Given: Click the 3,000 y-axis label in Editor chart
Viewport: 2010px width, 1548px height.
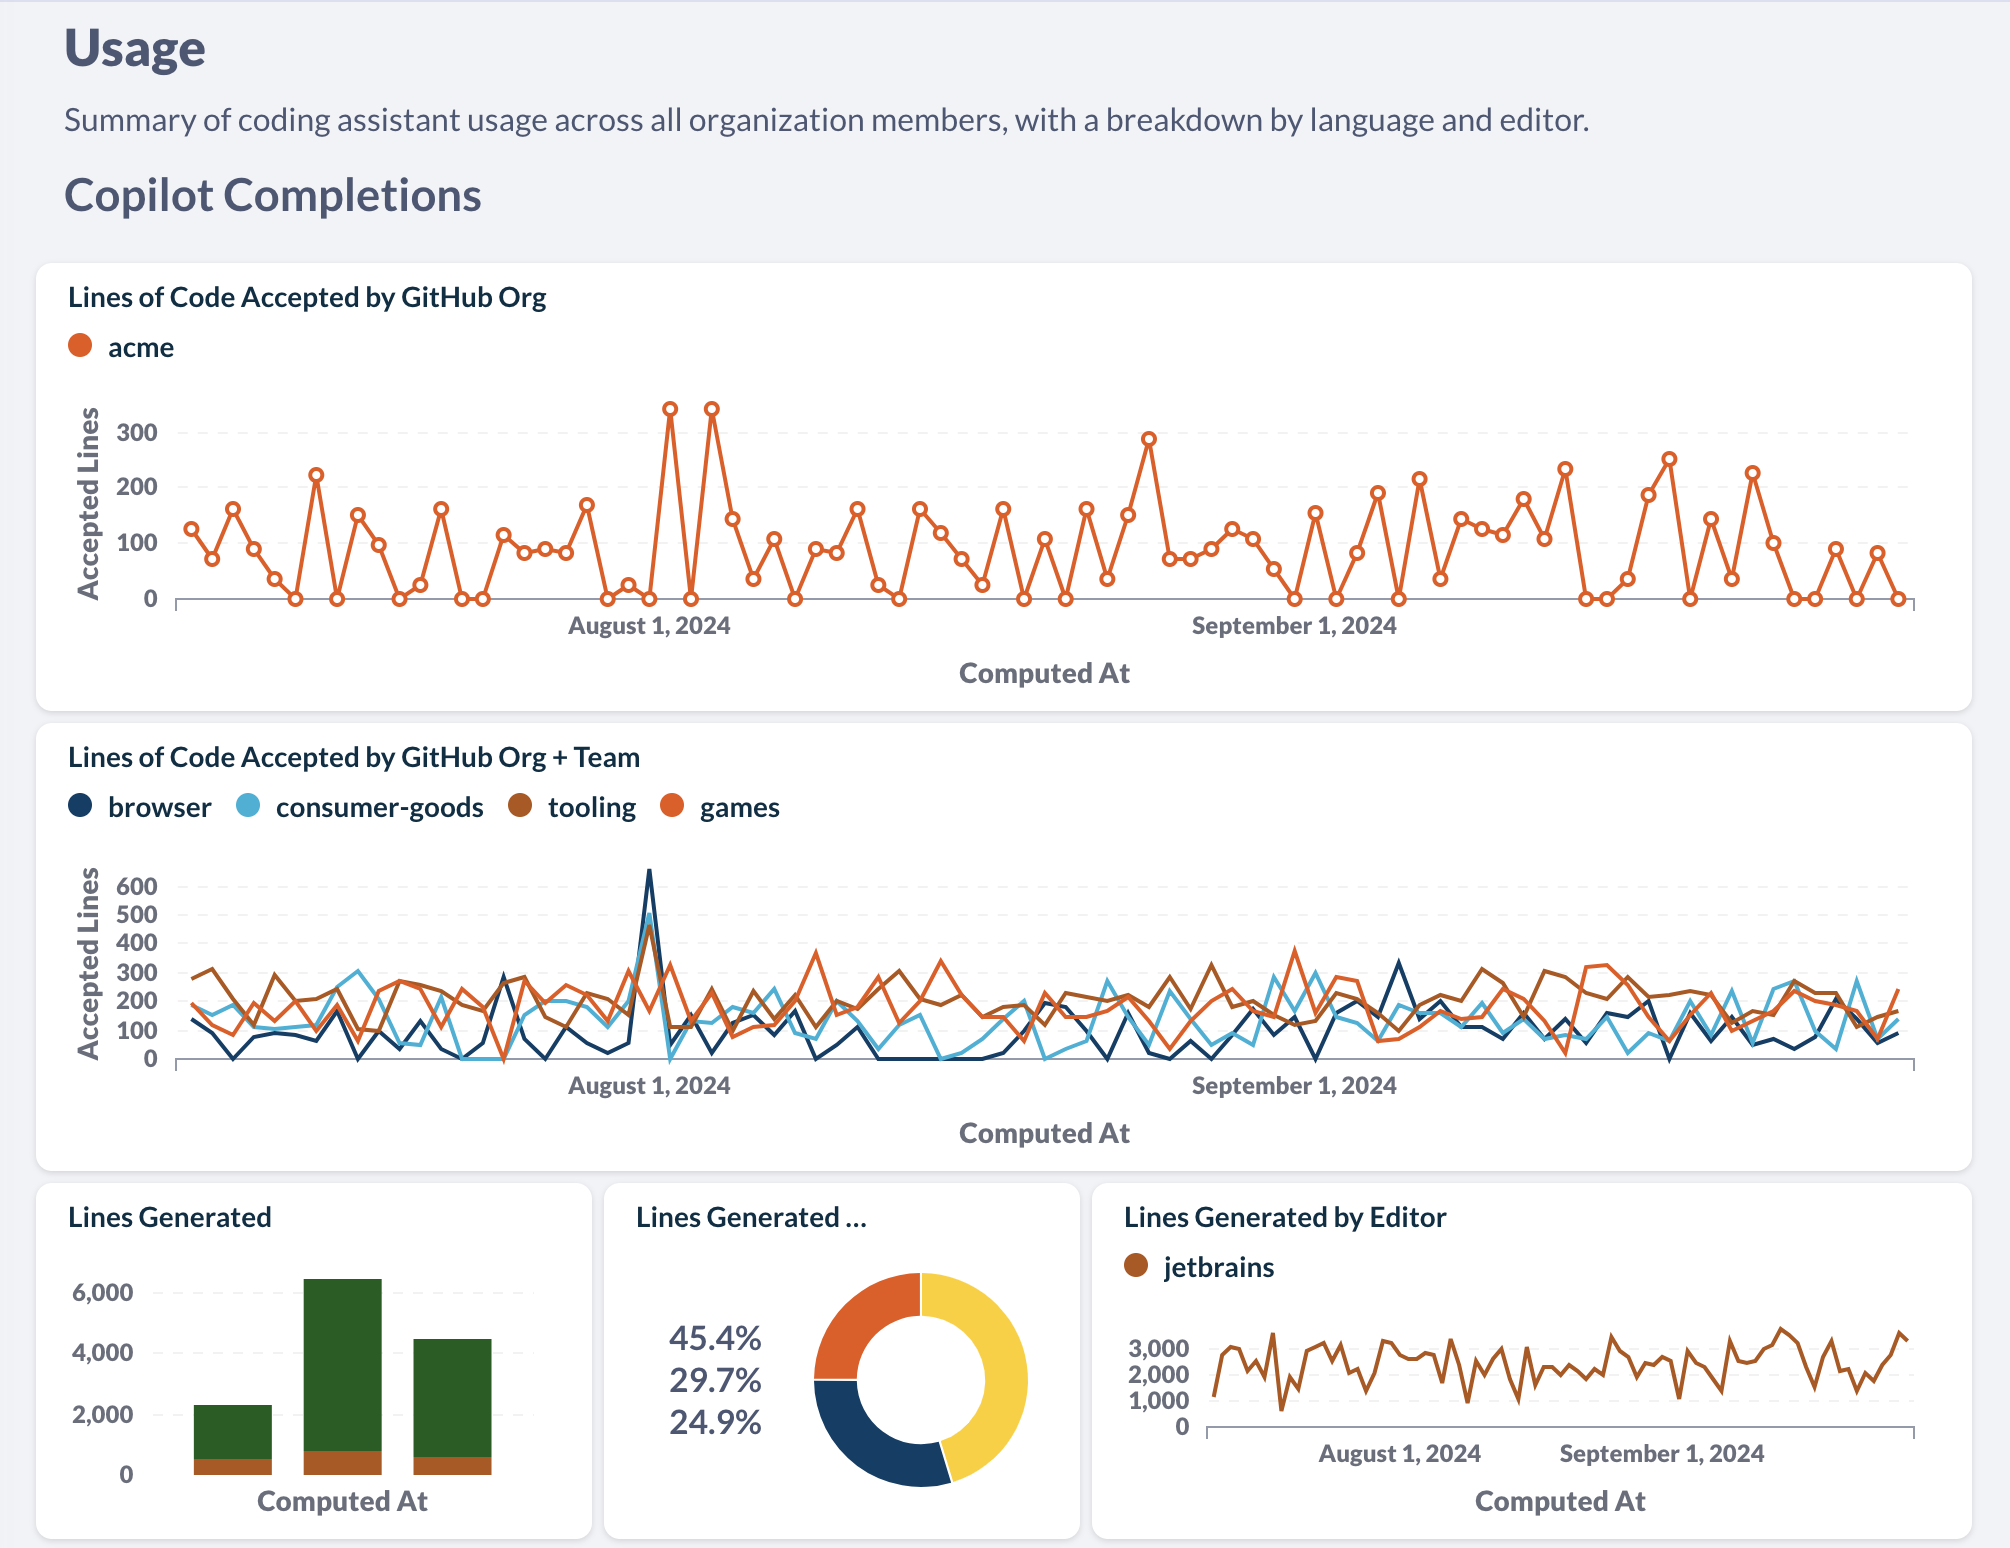Looking at the screenshot, I should (1159, 1348).
